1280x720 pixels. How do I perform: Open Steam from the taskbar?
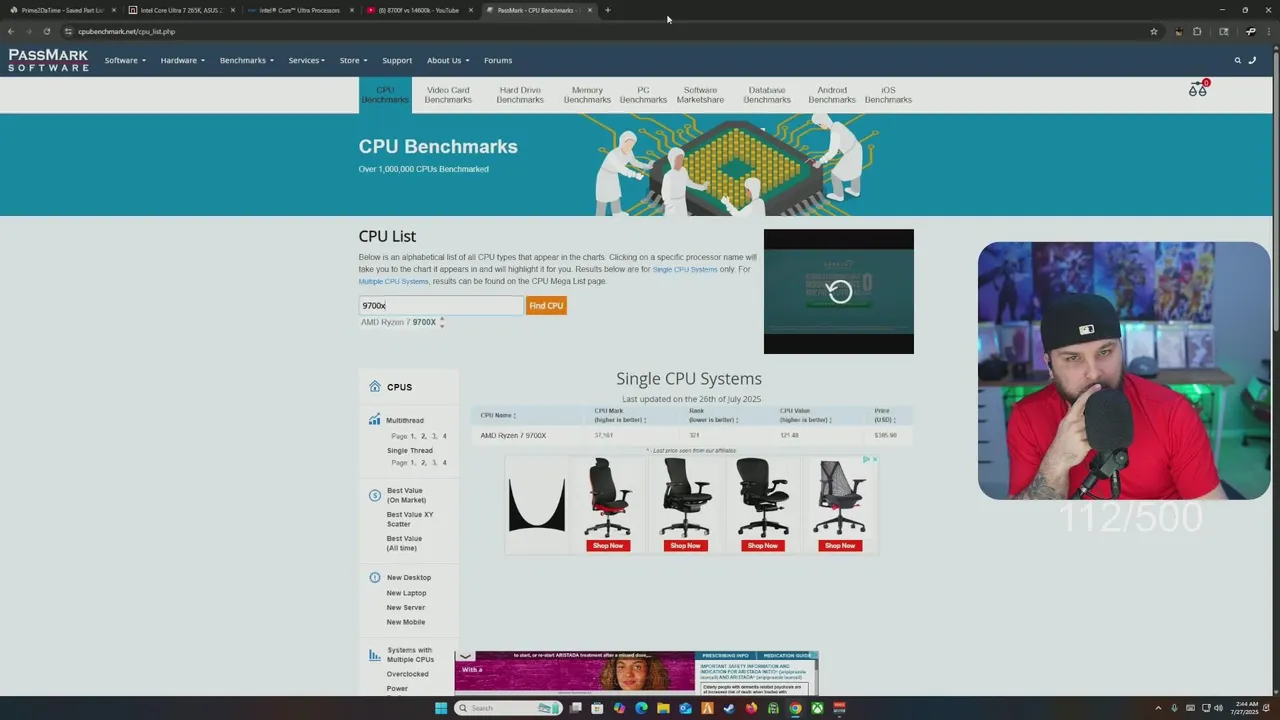coord(729,708)
